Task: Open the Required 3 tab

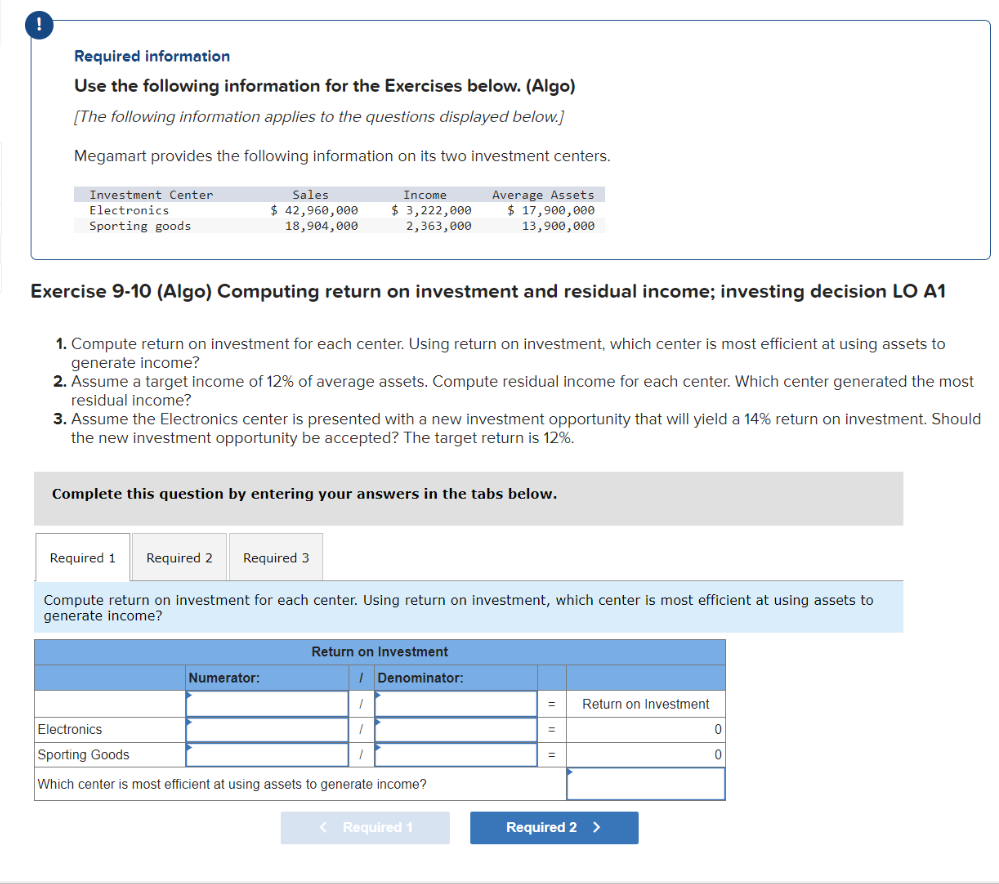Action: point(276,558)
